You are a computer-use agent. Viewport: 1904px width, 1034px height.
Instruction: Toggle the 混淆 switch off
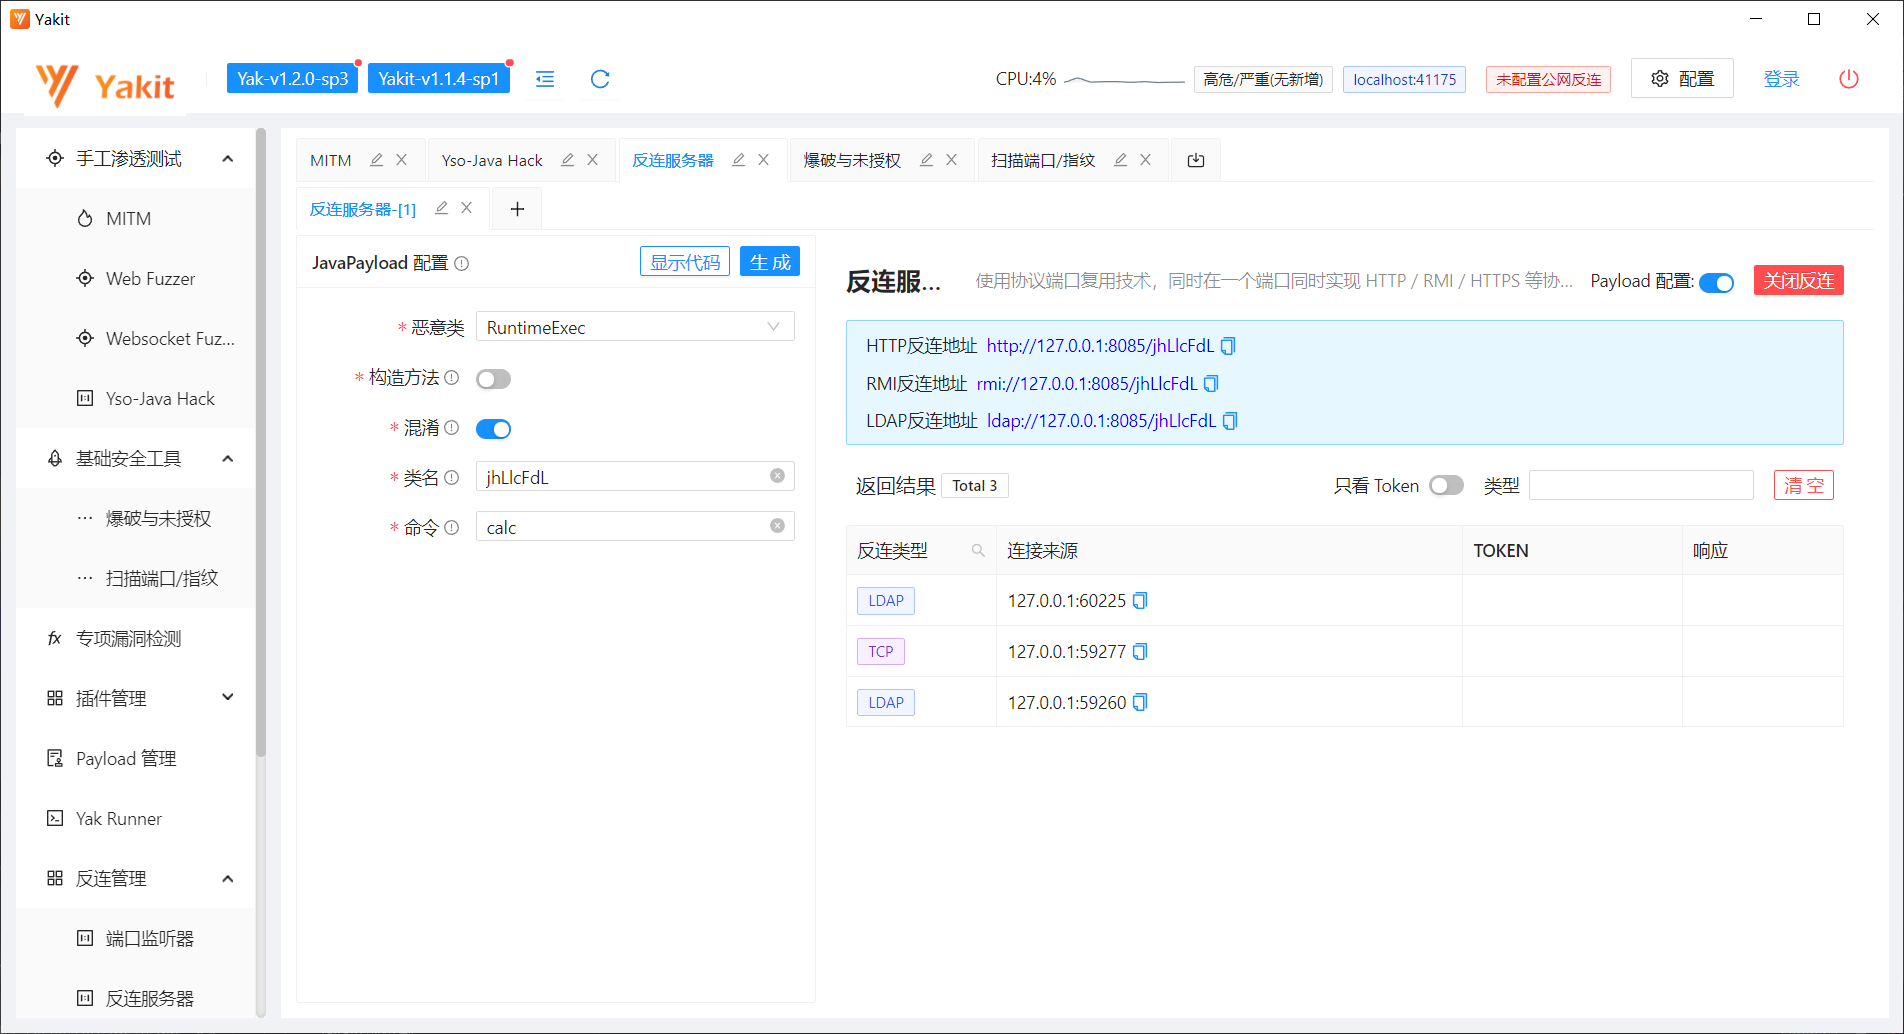(x=493, y=429)
